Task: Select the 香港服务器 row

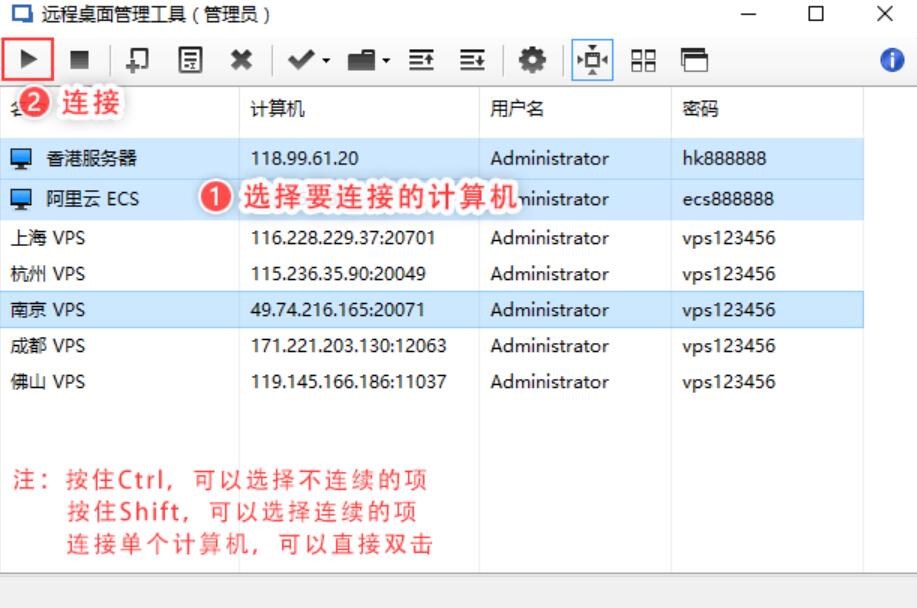Action: [432, 158]
